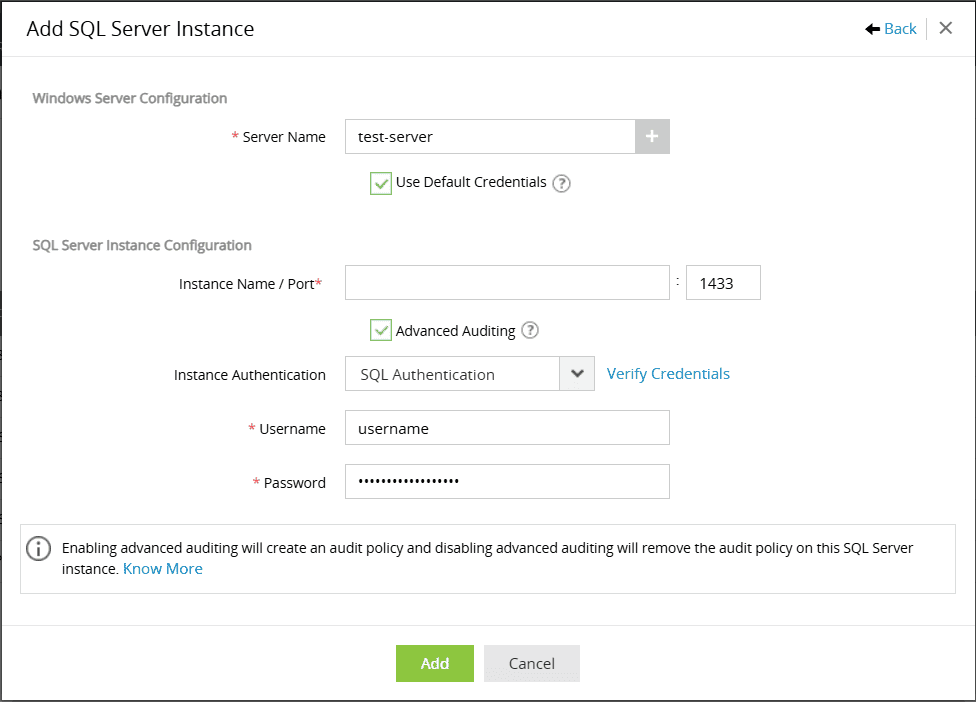976x702 pixels.
Task: Click the required asterisk beside Password
Action: click(254, 482)
